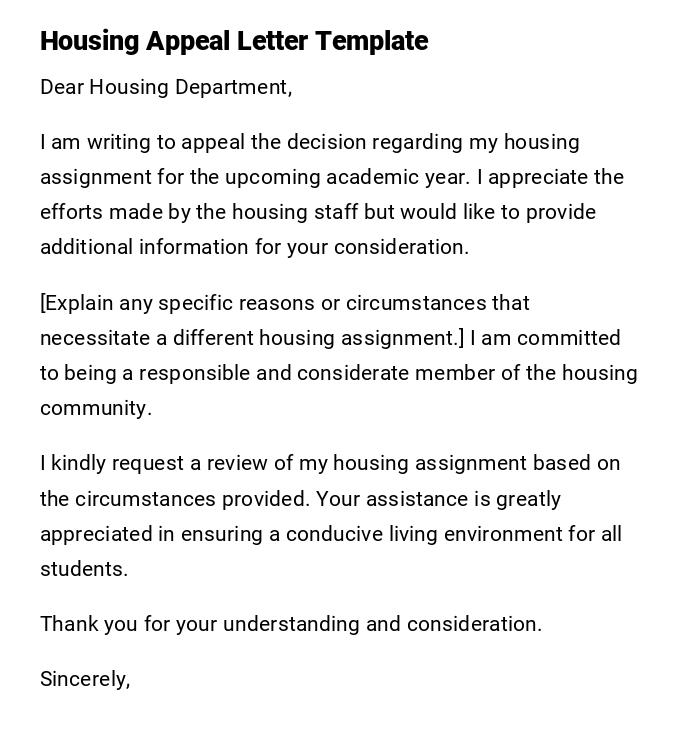Viewport: 700px width, 742px height.
Task: Click the line starting 'I kindly request a review'
Action: pyautogui.click(x=330, y=463)
